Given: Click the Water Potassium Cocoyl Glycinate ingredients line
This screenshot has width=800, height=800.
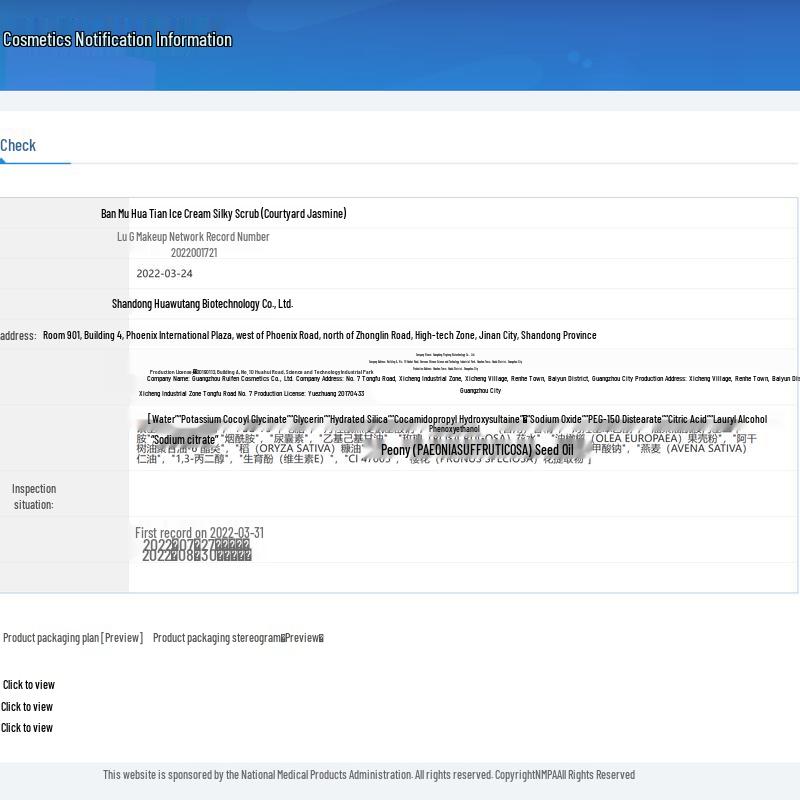Looking at the screenshot, I should tap(456, 420).
